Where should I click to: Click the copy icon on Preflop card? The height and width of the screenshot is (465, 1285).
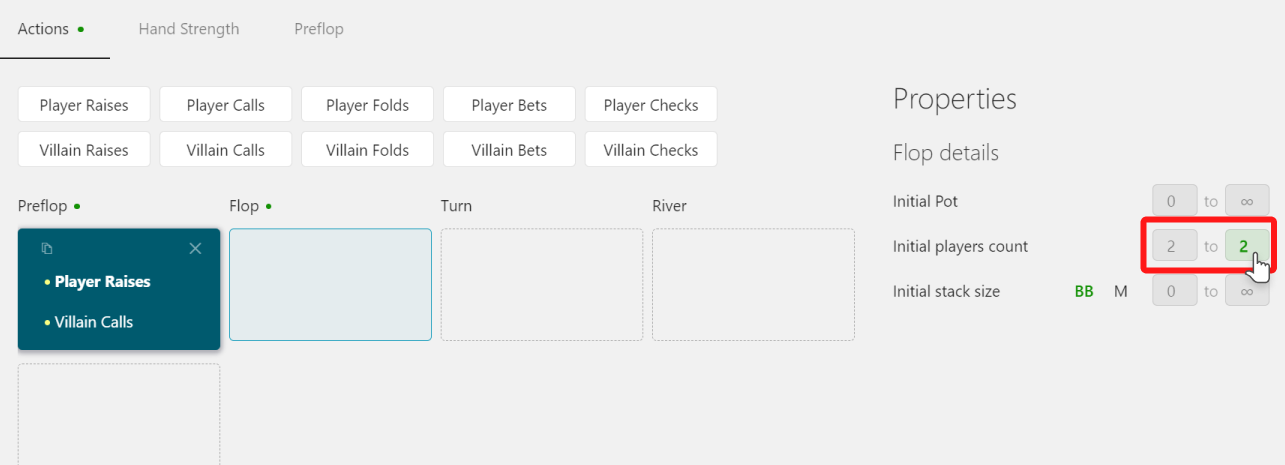[x=47, y=248]
